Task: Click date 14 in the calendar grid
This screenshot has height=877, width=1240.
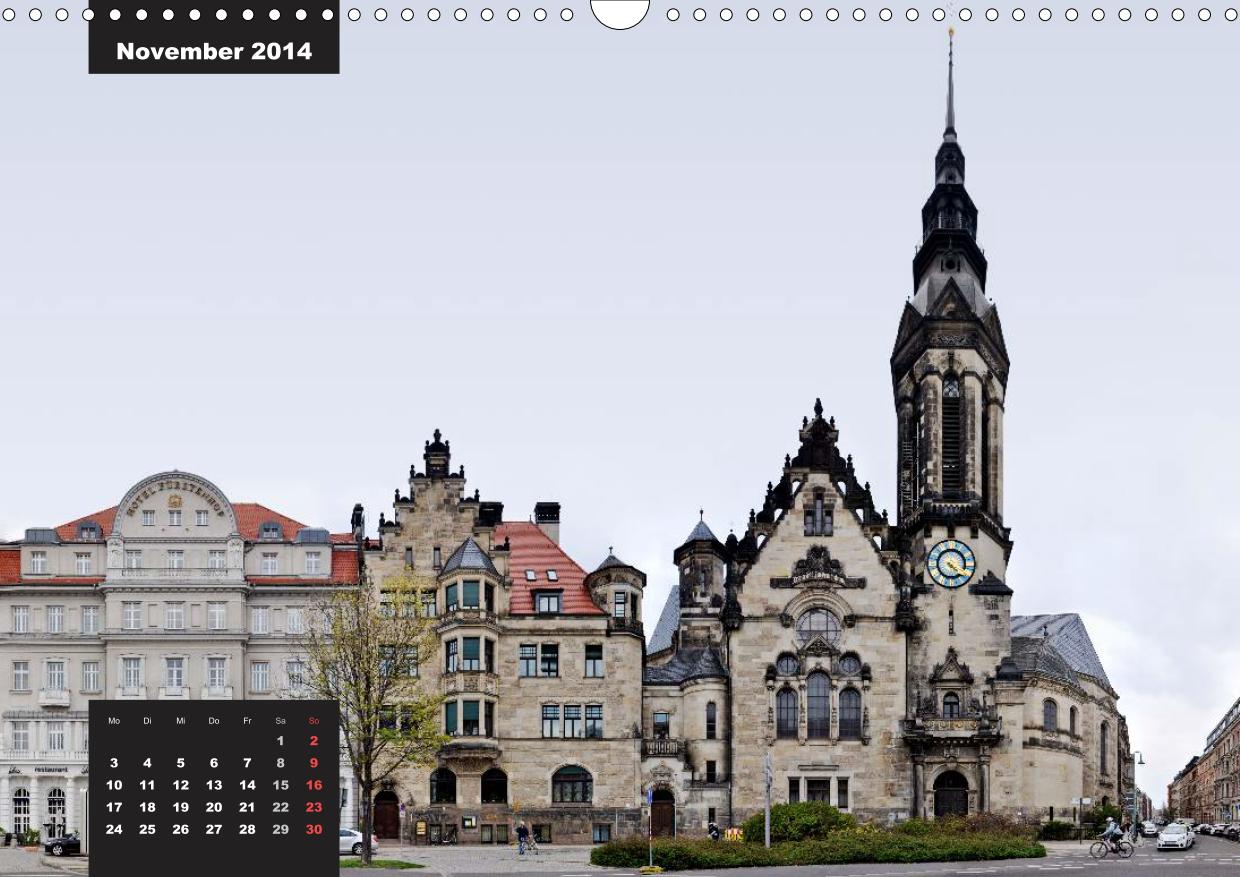Action: pos(247,785)
